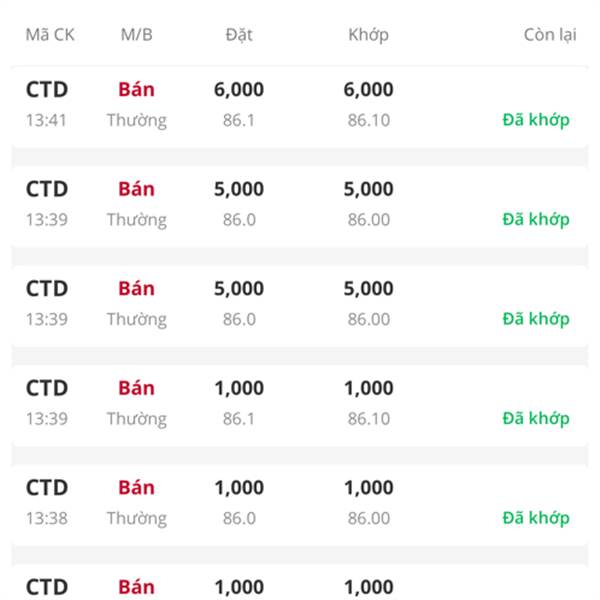The image size is (600, 600).
Task: Tap the 13:41 timestamp
Action: click(46, 121)
